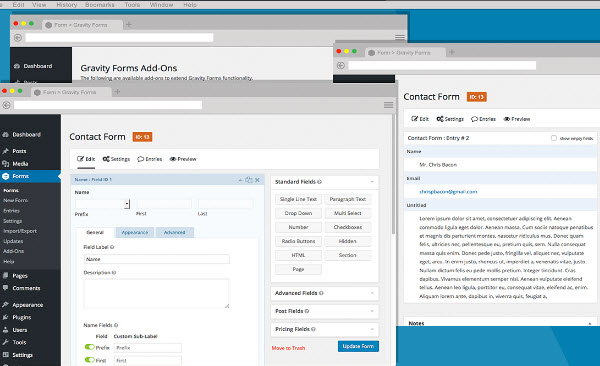The width and height of the screenshot is (600, 366).
Task: Add a Paragraph Text field
Action: pos(347,199)
